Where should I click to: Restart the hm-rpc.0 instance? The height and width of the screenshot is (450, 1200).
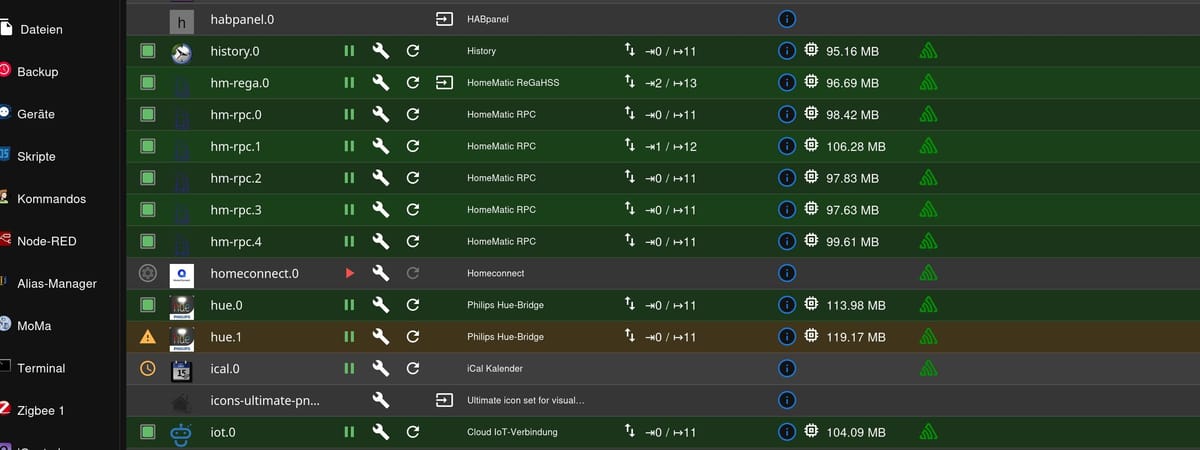[412, 115]
